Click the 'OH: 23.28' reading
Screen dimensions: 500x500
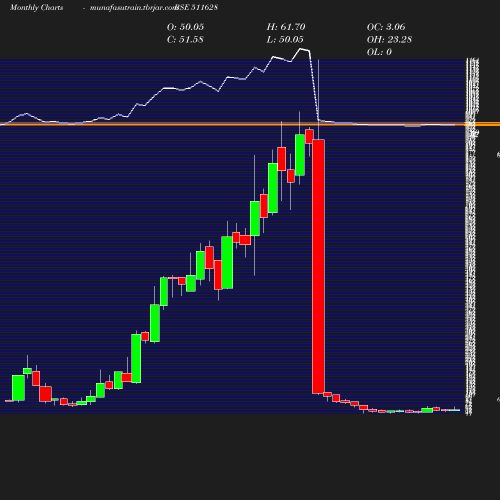pyautogui.click(x=389, y=40)
